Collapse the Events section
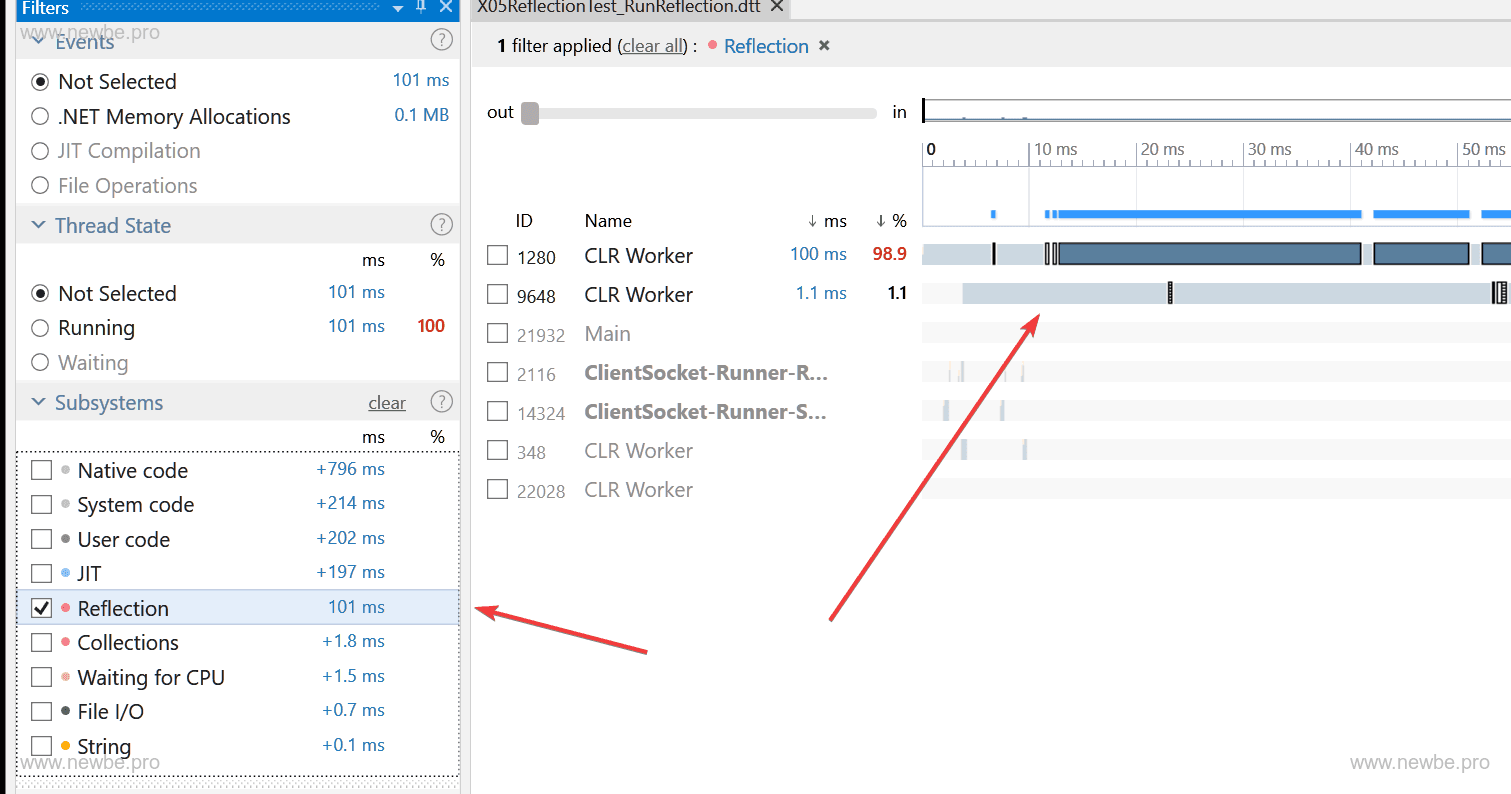 [x=39, y=41]
